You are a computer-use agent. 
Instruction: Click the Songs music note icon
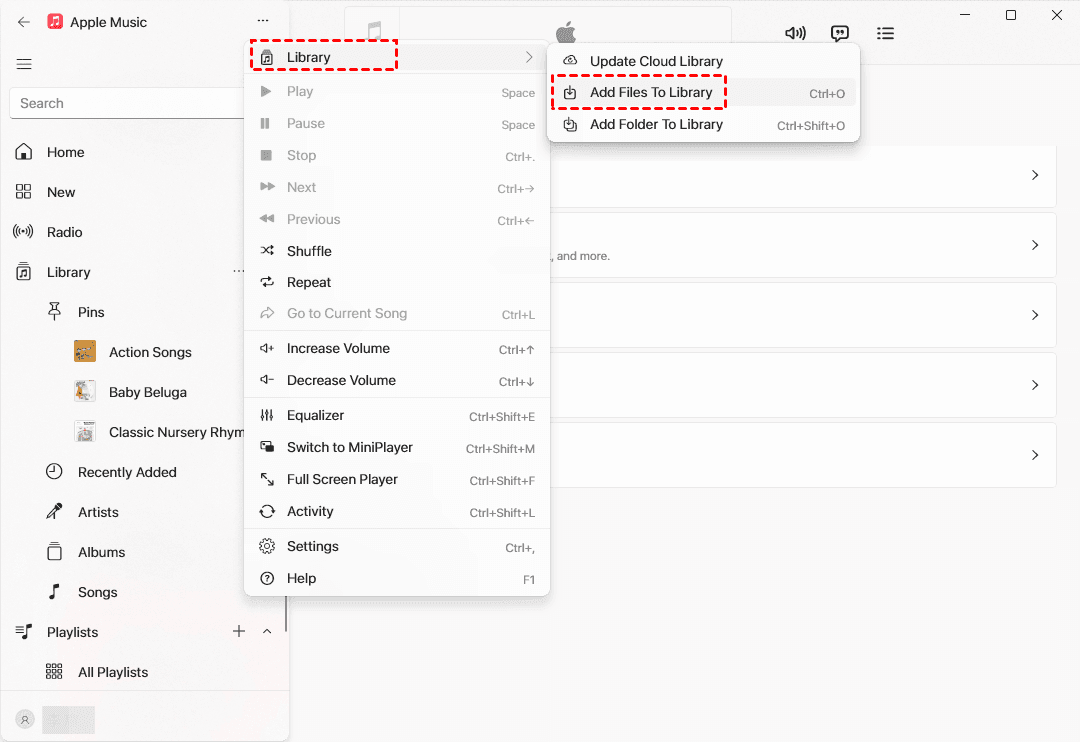(x=54, y=591)
